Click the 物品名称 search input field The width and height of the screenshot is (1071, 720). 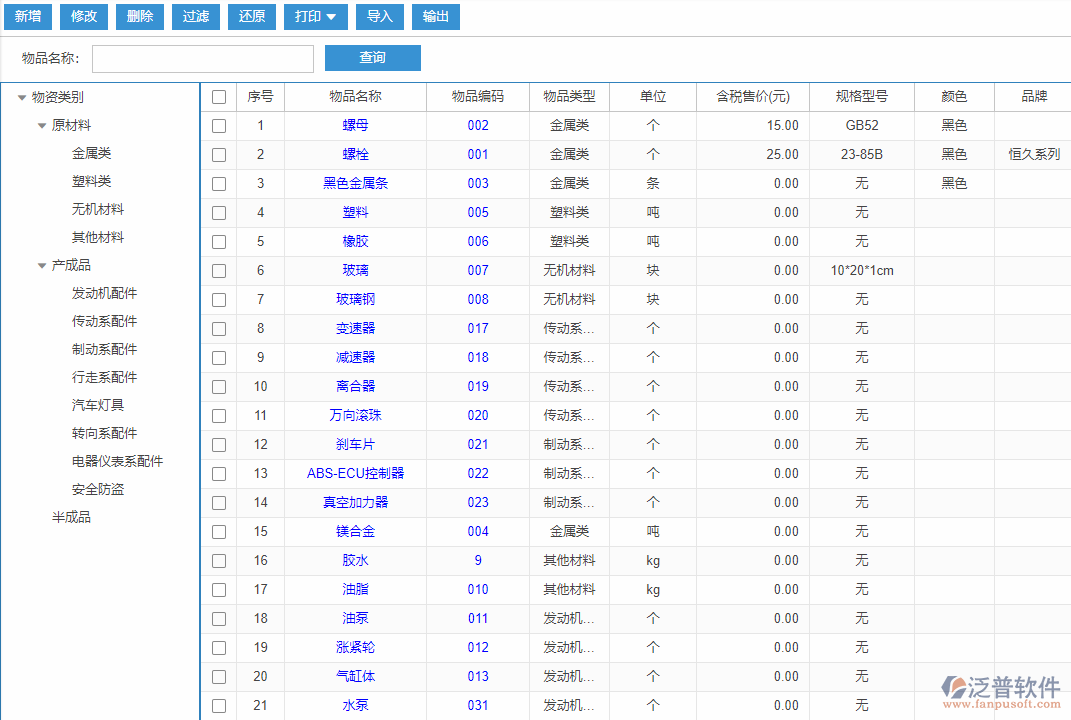tap(203, 59)
